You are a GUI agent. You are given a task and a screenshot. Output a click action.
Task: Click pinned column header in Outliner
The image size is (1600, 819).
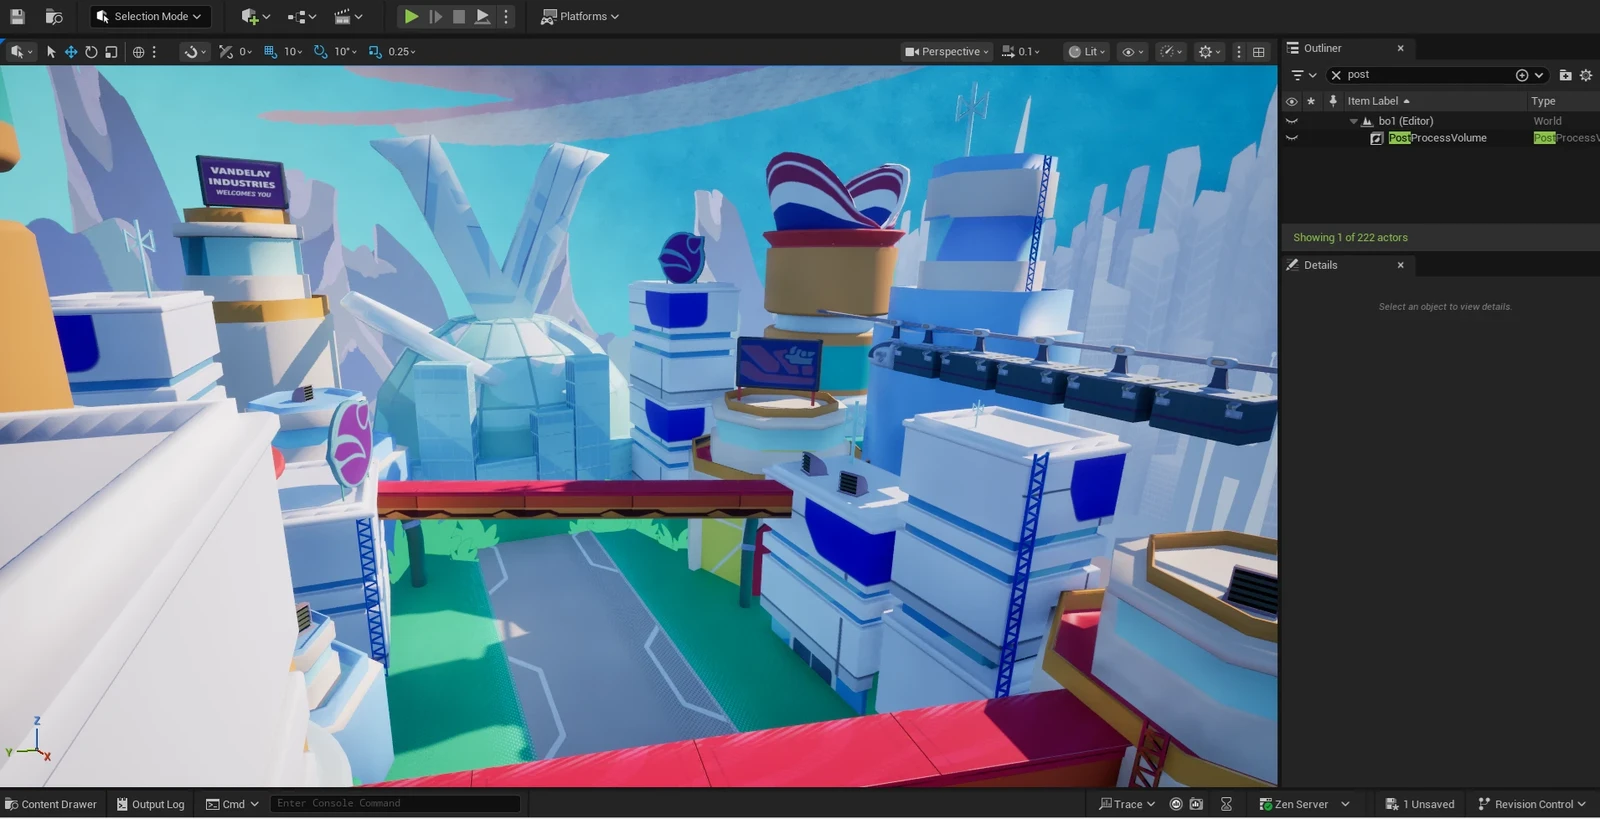(1332, 101)
